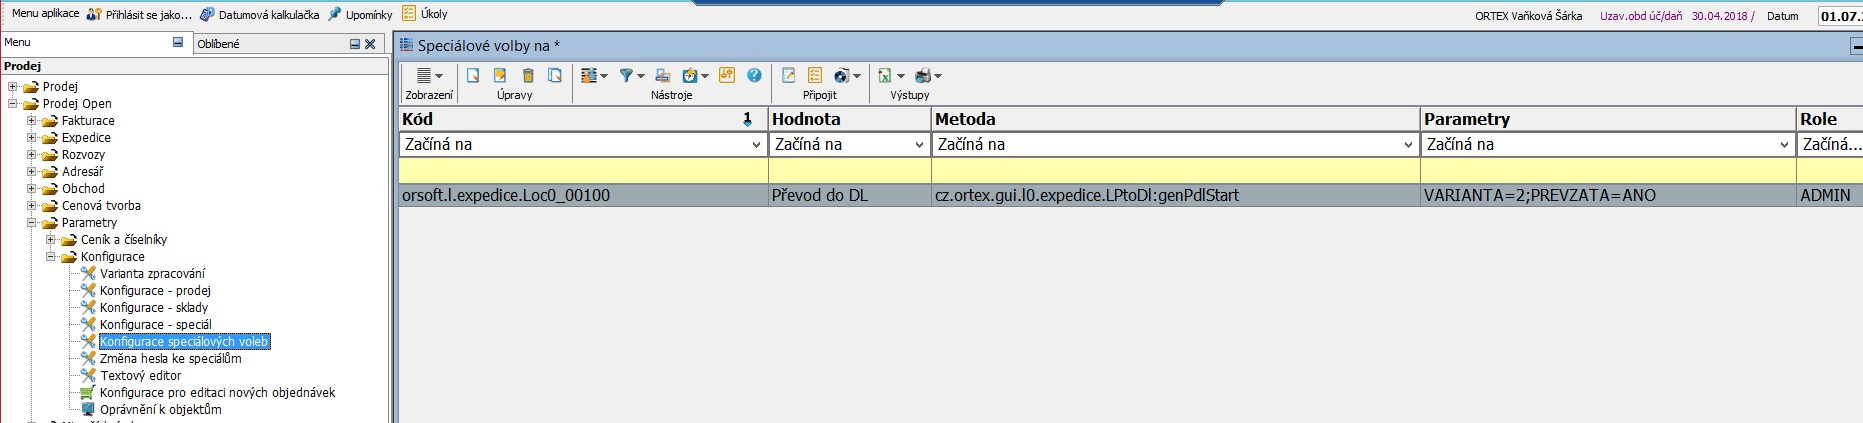Viewport: 1863px width, 423px height.
Task: Open the Metoda filter 'Začíná na' dropdown
Action: tap(1408, 145)
